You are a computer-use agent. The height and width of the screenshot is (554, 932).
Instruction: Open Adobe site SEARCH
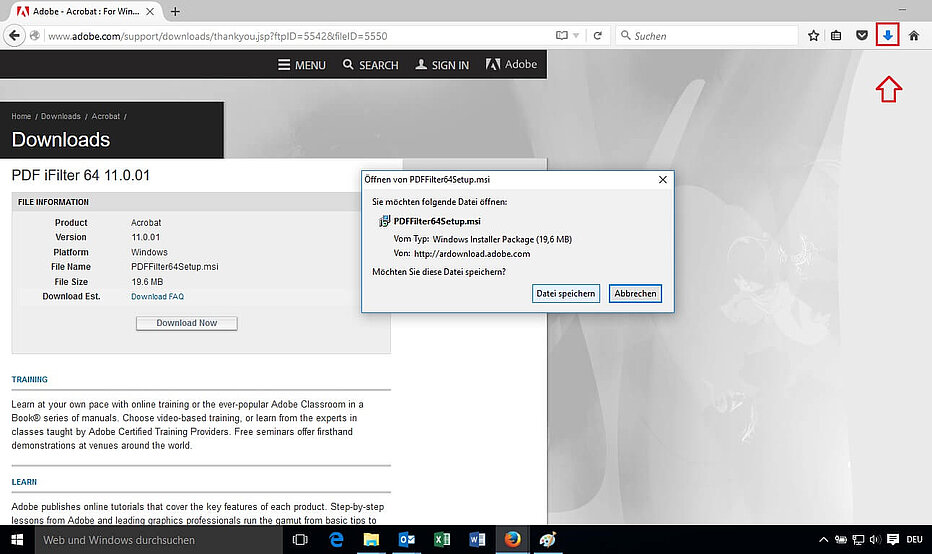370,65
